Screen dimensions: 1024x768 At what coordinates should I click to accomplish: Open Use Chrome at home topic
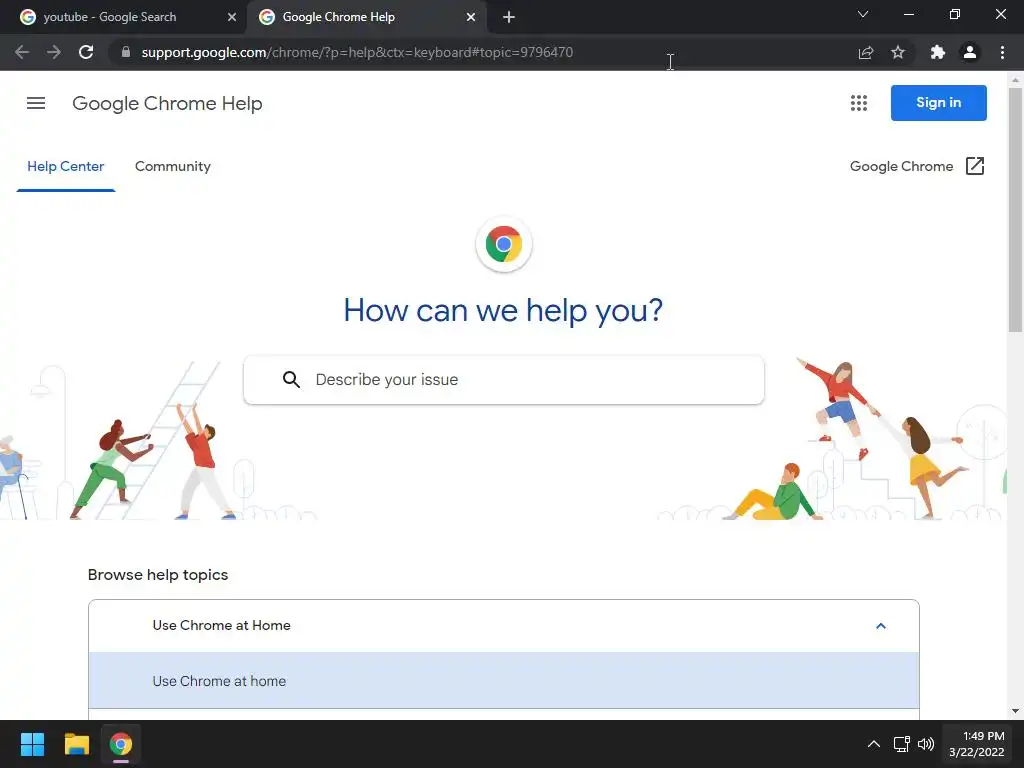click(504, 680)
